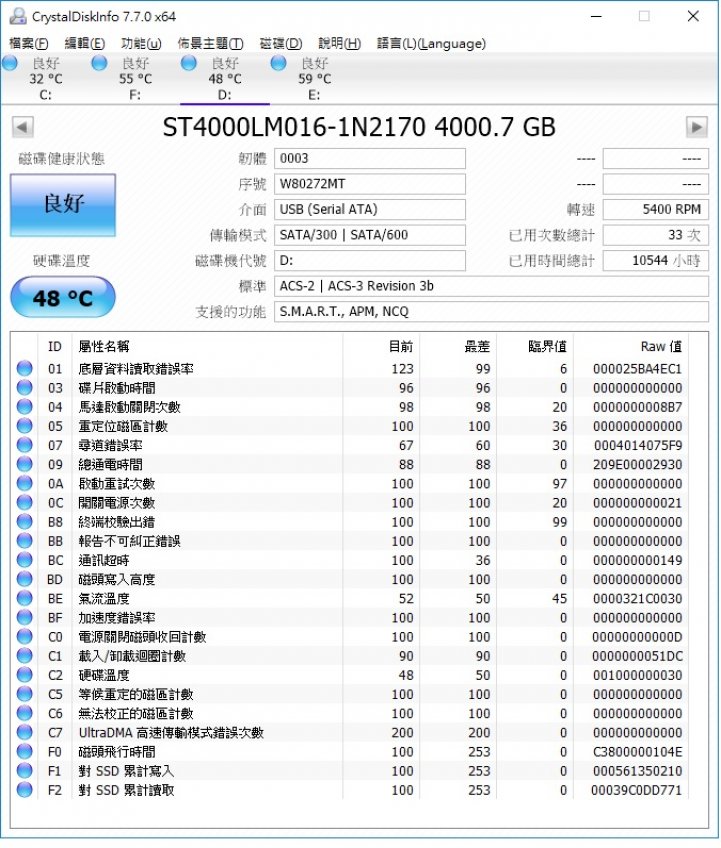Click the interface field USB (Serial ATA)
This screenshot has width=721, height=848.
pos(370,209)
